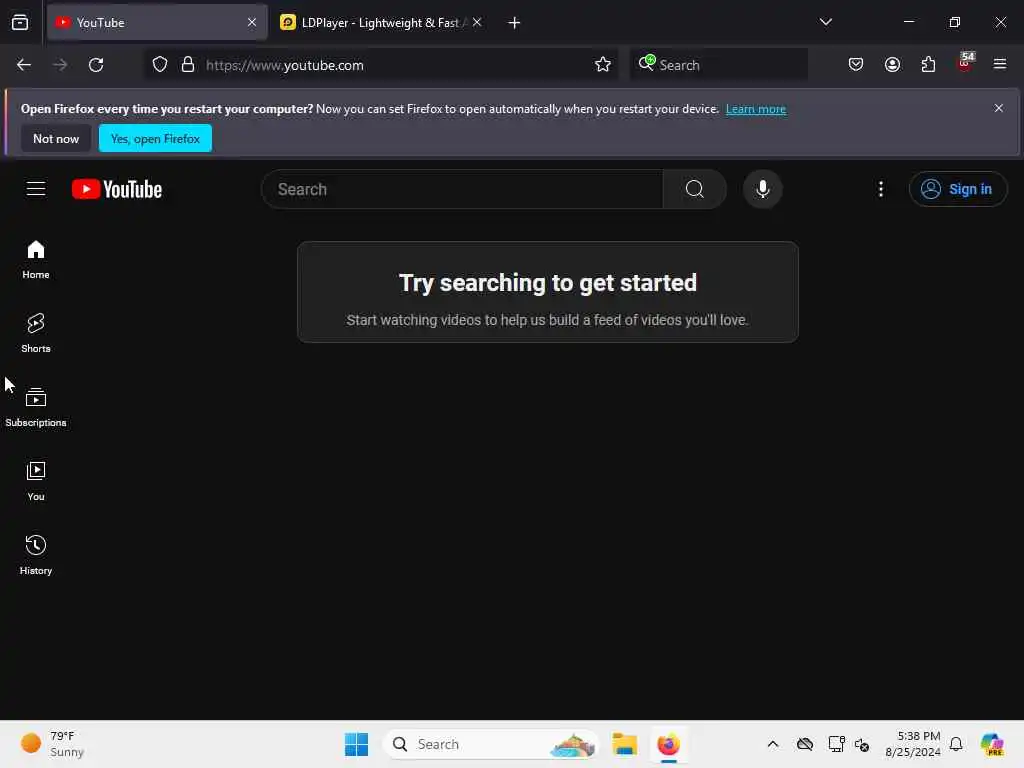
Task: Click Try searching to get started heading
Action: click(547, 283)
